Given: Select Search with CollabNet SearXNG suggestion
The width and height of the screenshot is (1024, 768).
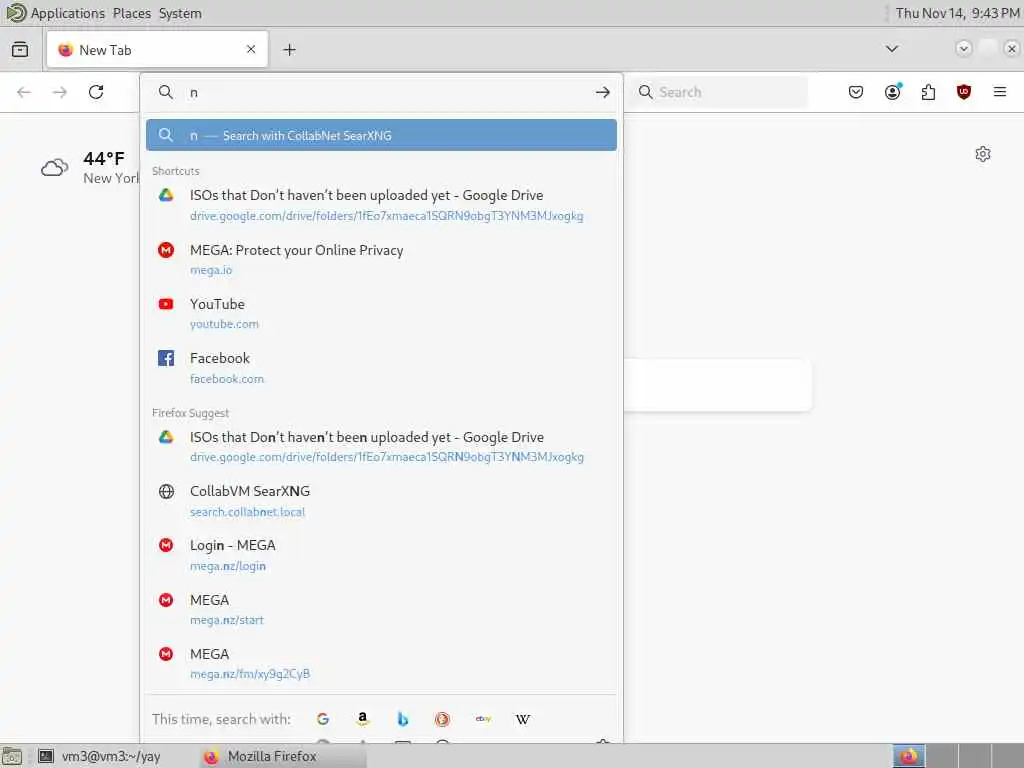Looking at the screenshot, I should click(x=381, y=135).
